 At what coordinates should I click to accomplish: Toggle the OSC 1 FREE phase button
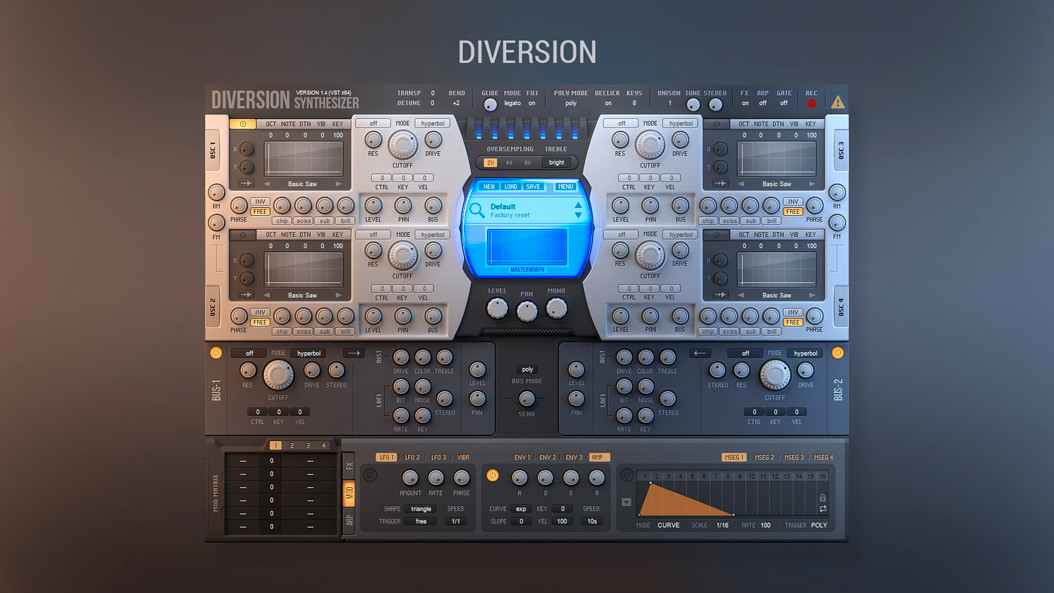(259, 211)
